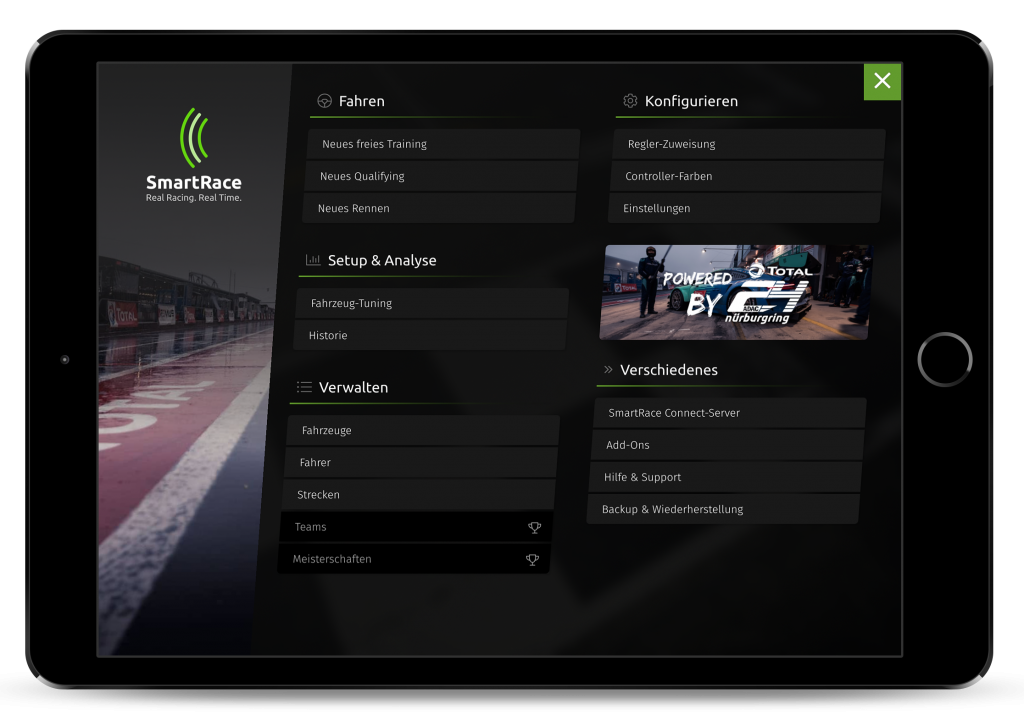
Task: Click the Fahren section heading
Action: [362, 101]
